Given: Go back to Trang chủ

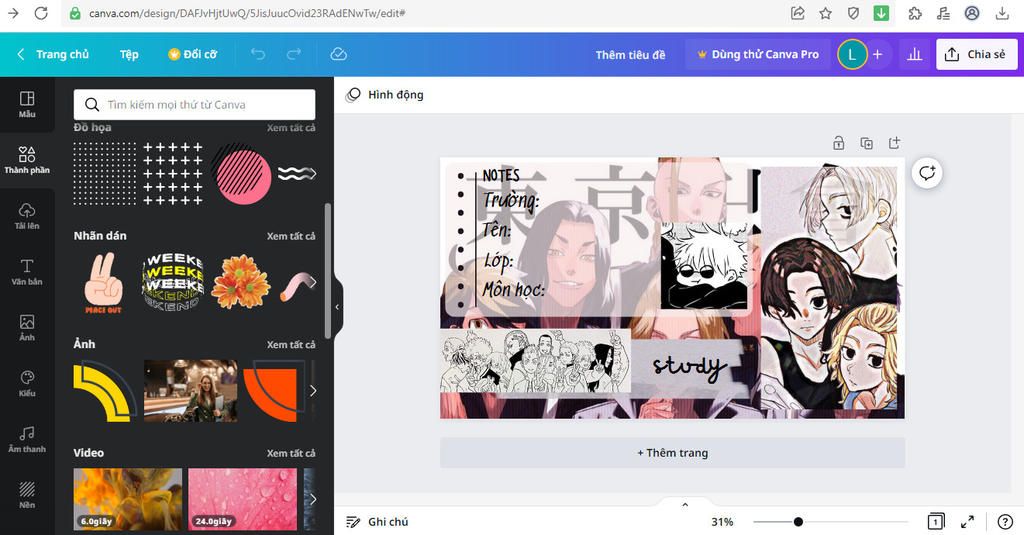Looking at the screenshot, I should (53, 54).
